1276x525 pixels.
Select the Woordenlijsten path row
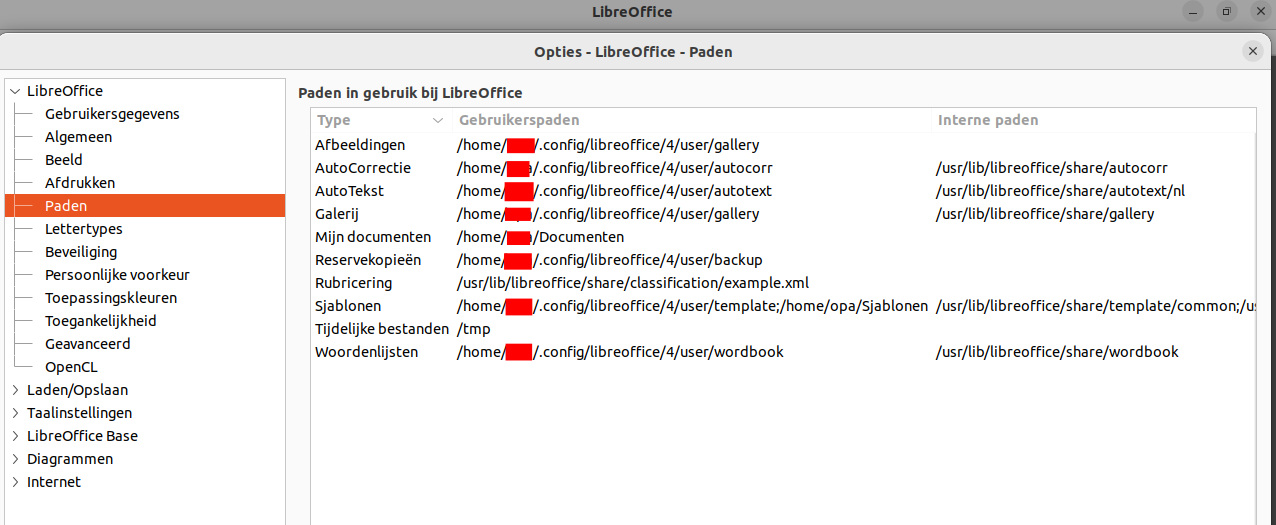[783, 352]
